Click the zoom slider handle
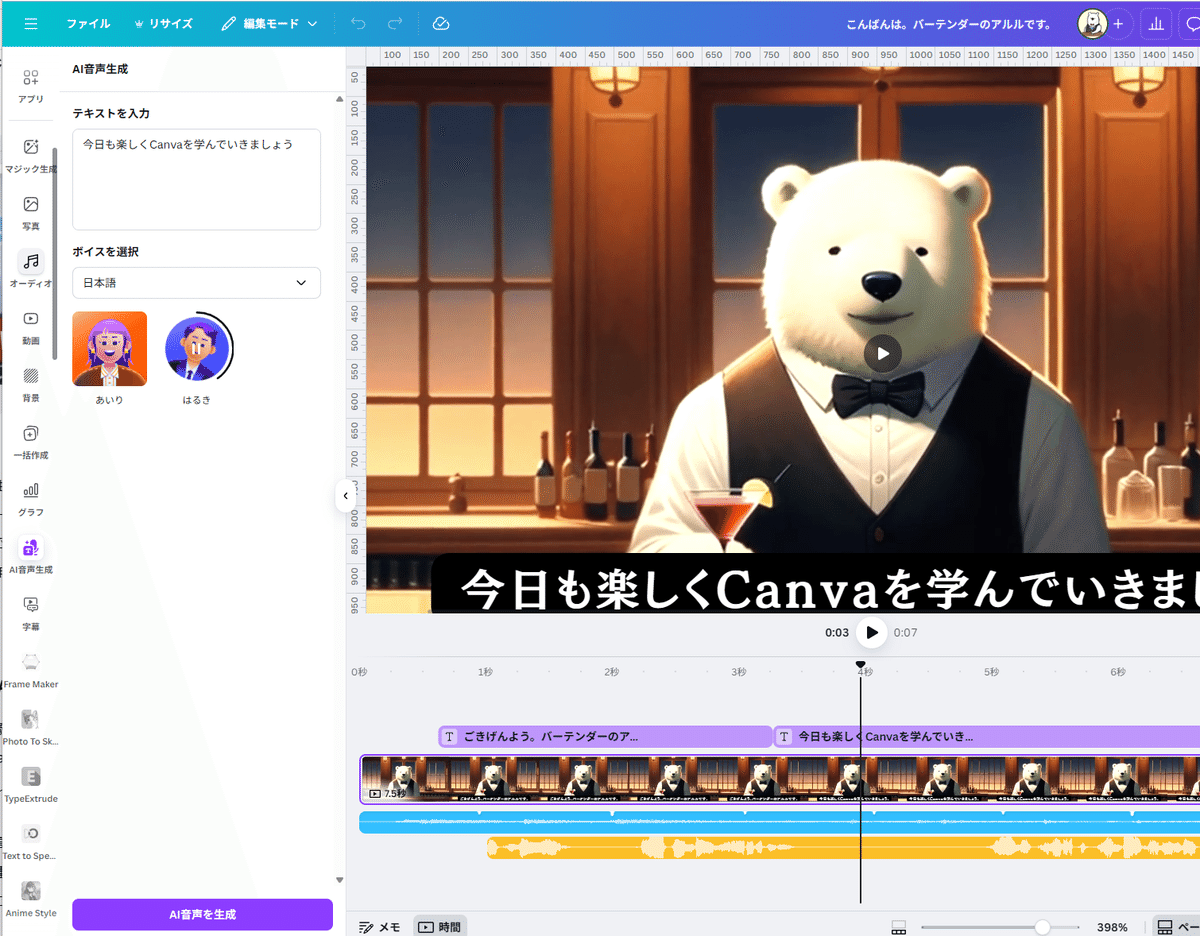 click(1042, 927)
